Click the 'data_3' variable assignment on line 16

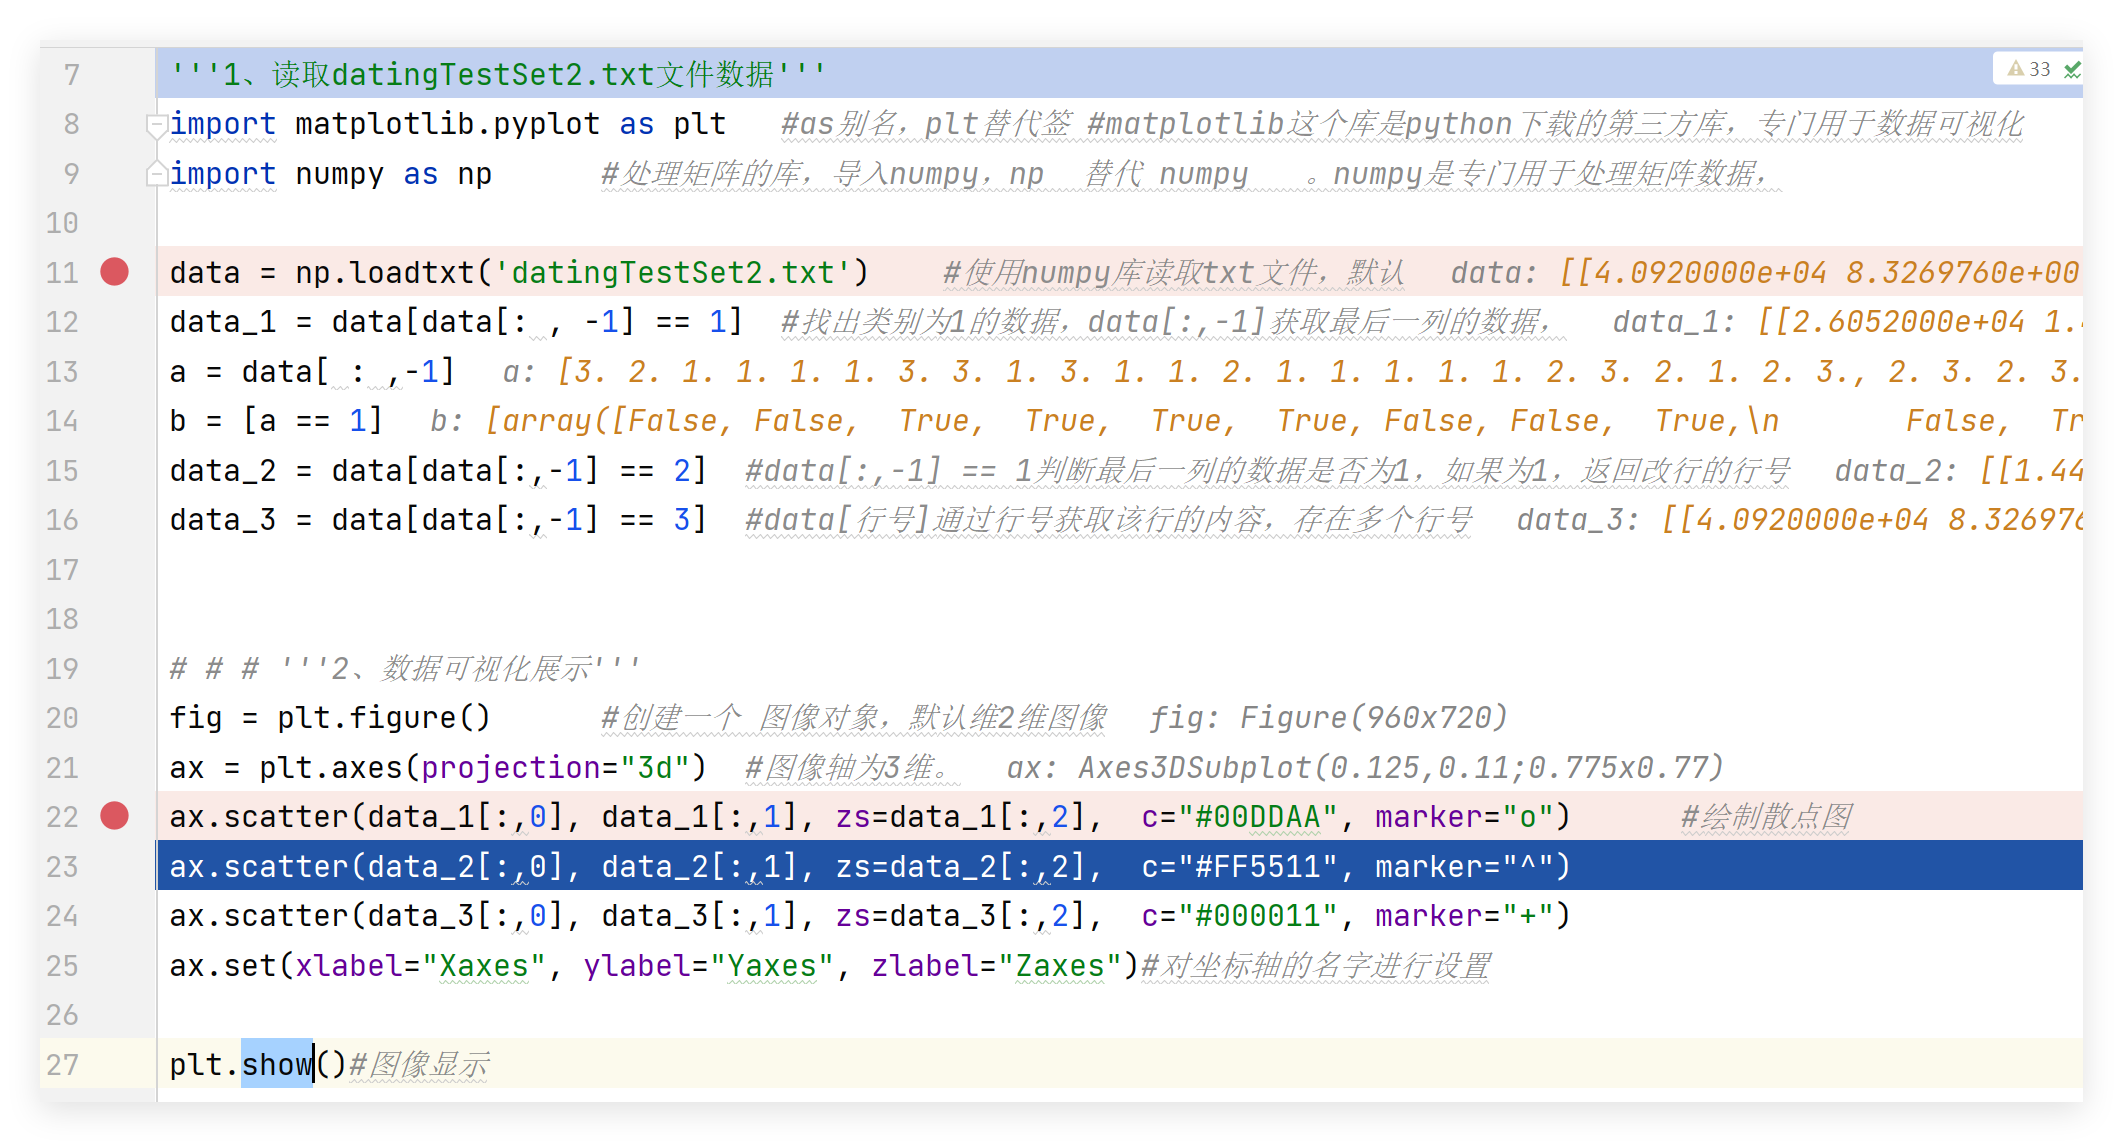[223, 520]
